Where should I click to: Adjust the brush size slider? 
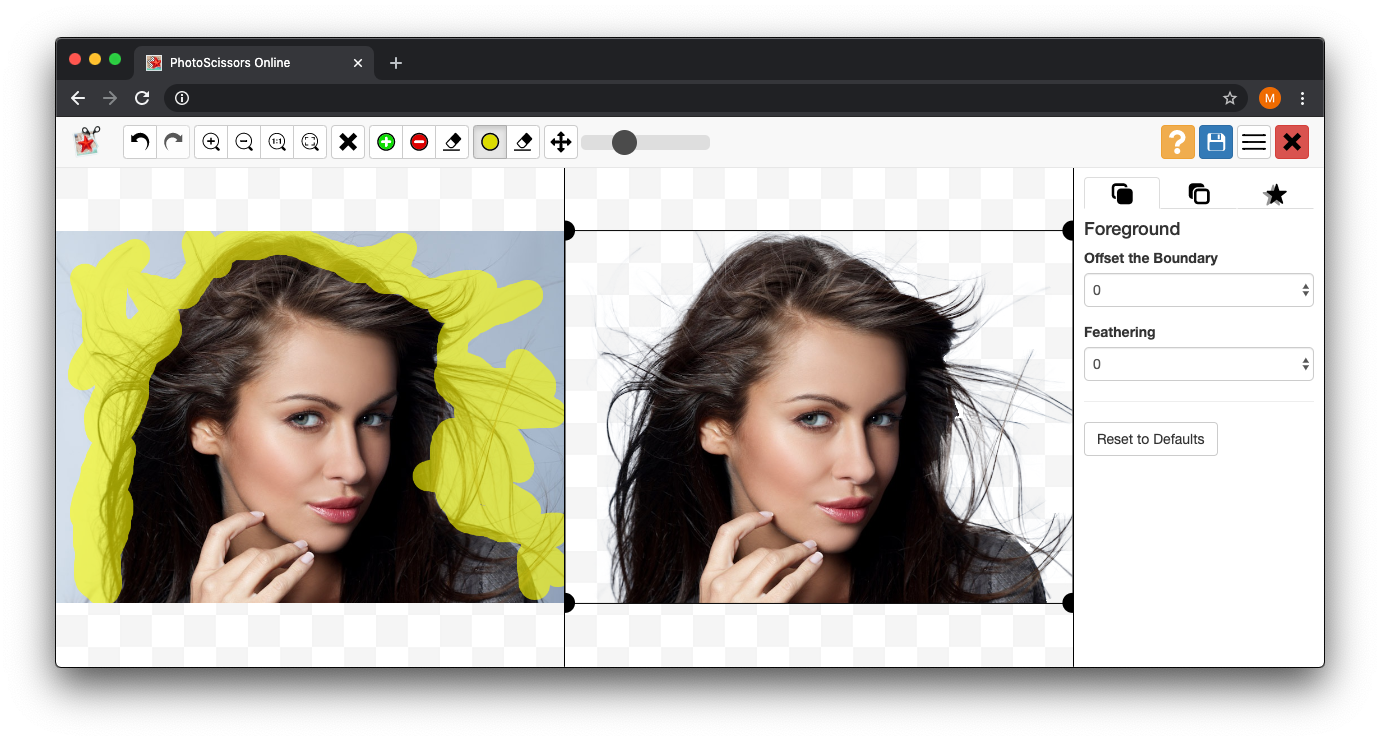click(625, 142)
